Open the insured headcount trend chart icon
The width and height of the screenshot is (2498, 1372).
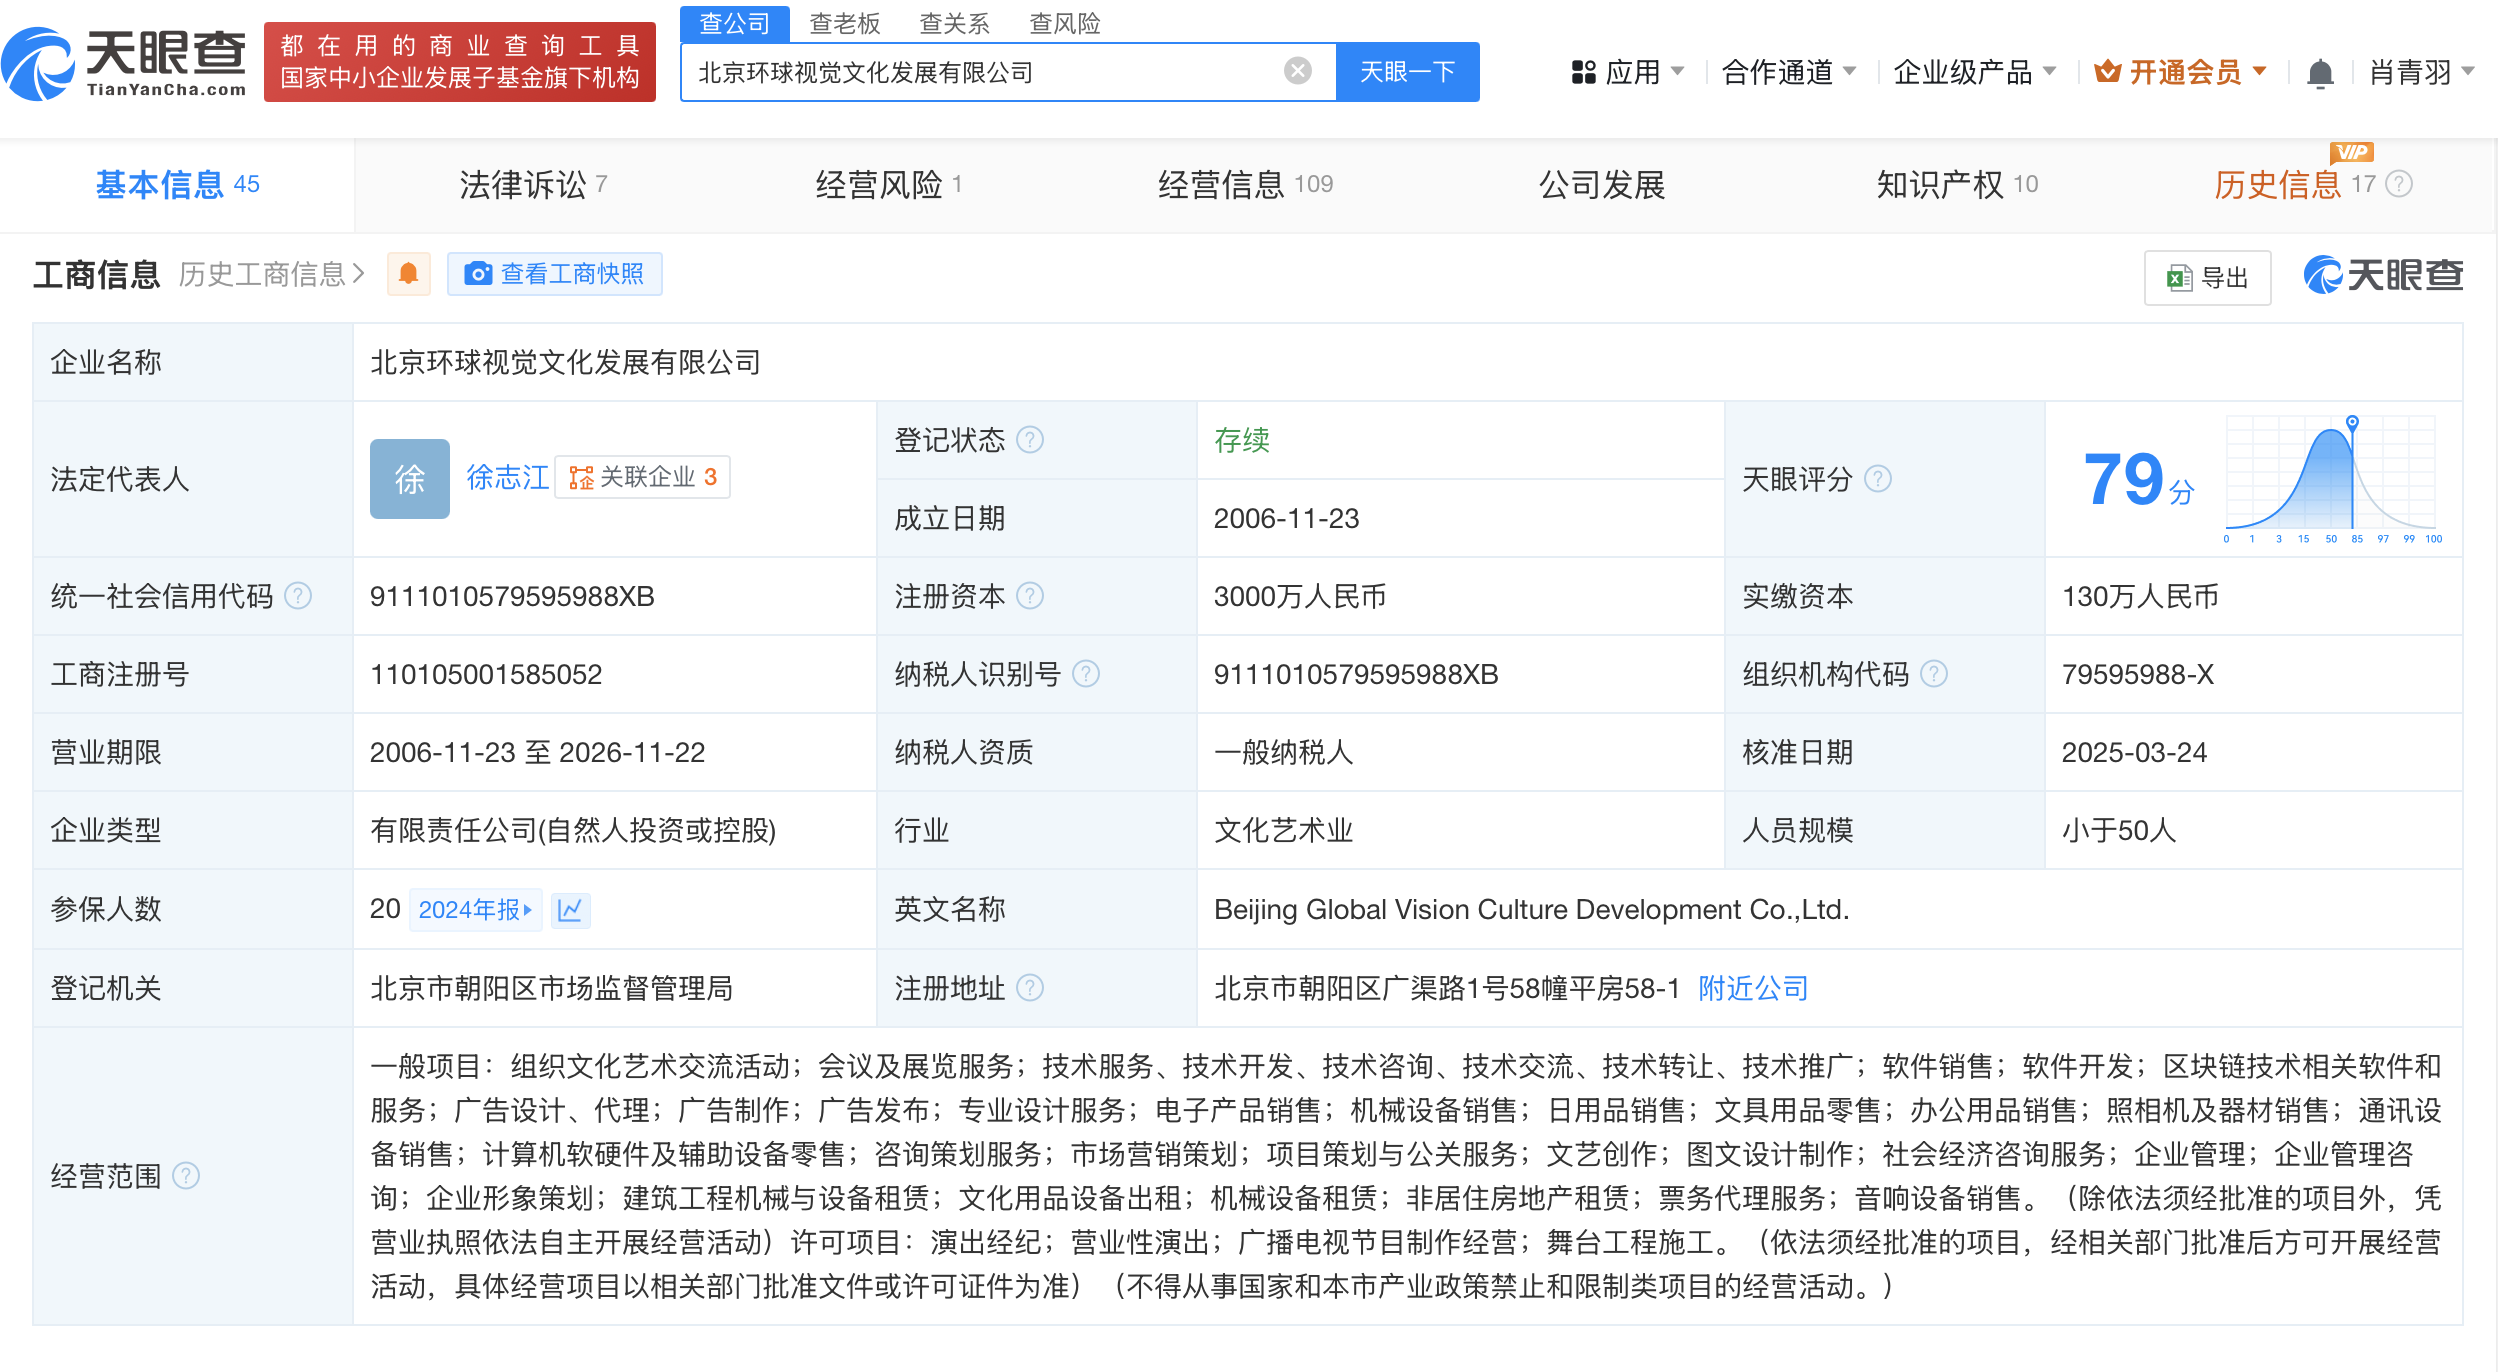[570, 910]
